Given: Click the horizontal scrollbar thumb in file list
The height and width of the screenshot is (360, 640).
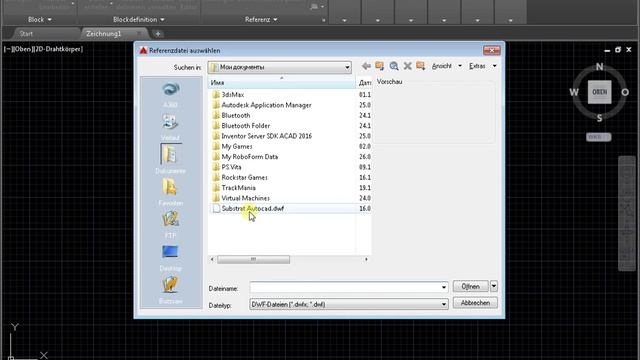Looking at the screenshot, I should (x=253, y=259).
